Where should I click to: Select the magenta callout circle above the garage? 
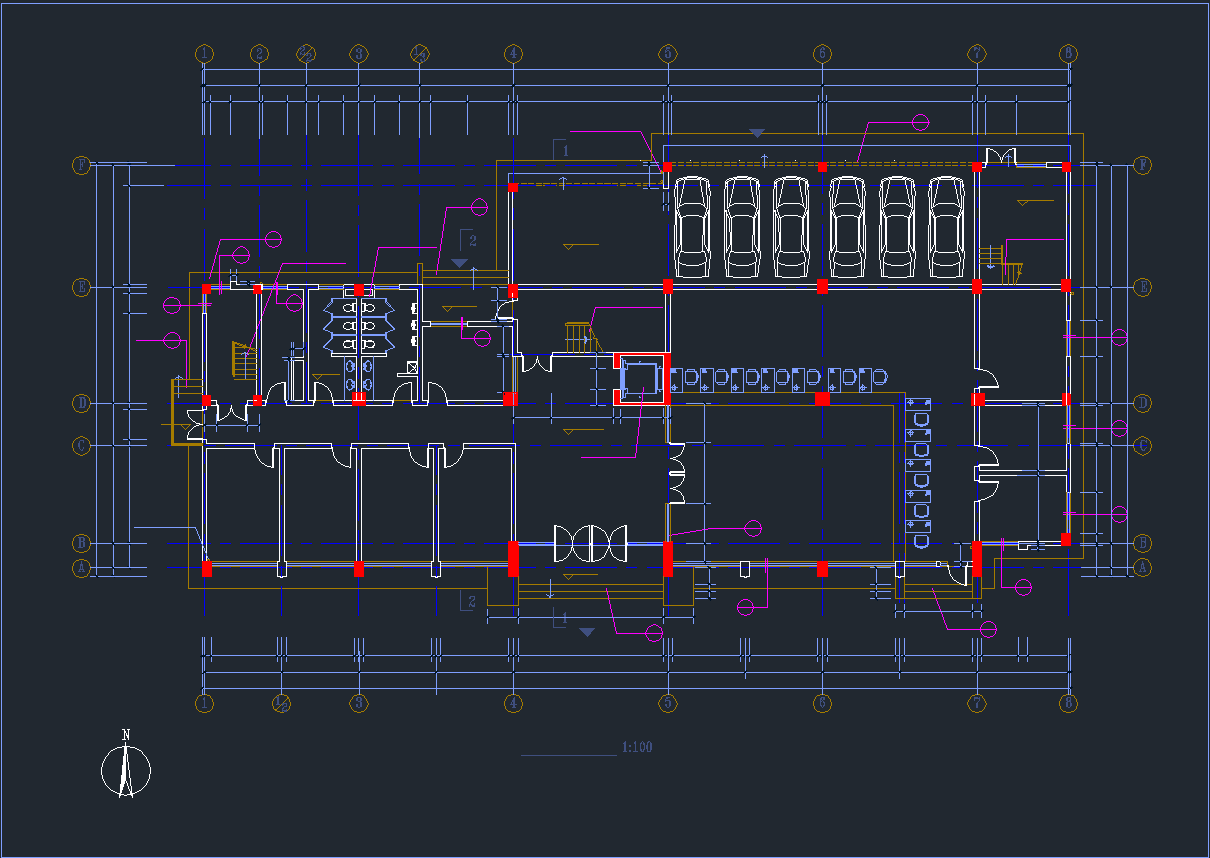coord(920,122)
